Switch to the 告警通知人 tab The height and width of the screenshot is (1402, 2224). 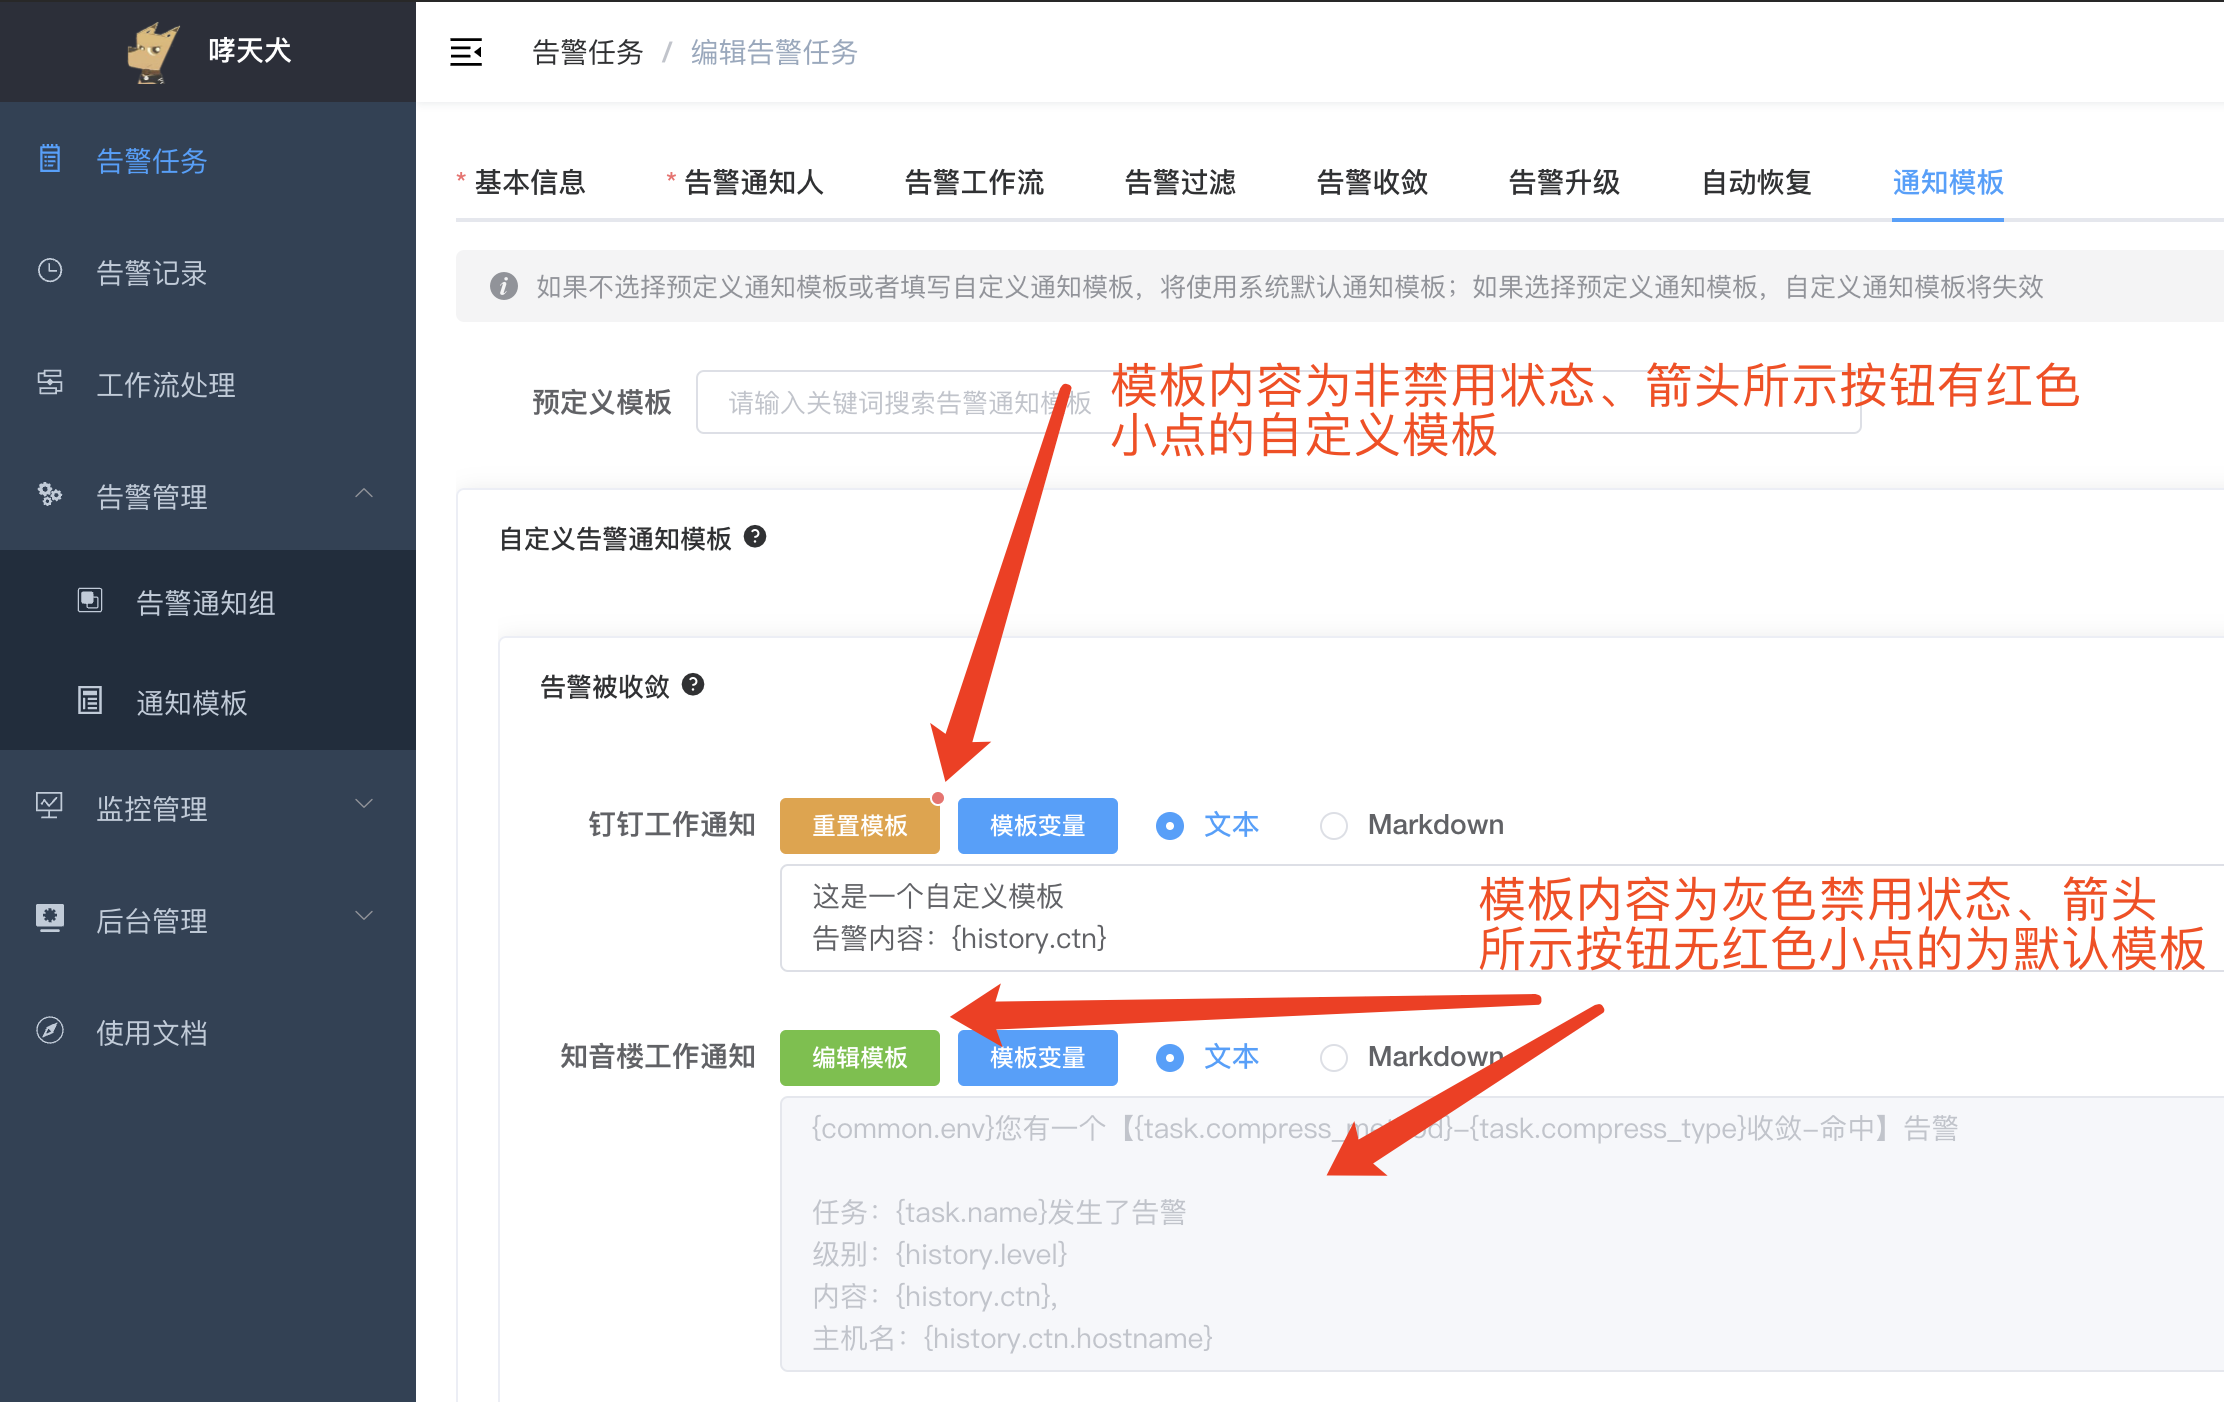coord(754,183)
